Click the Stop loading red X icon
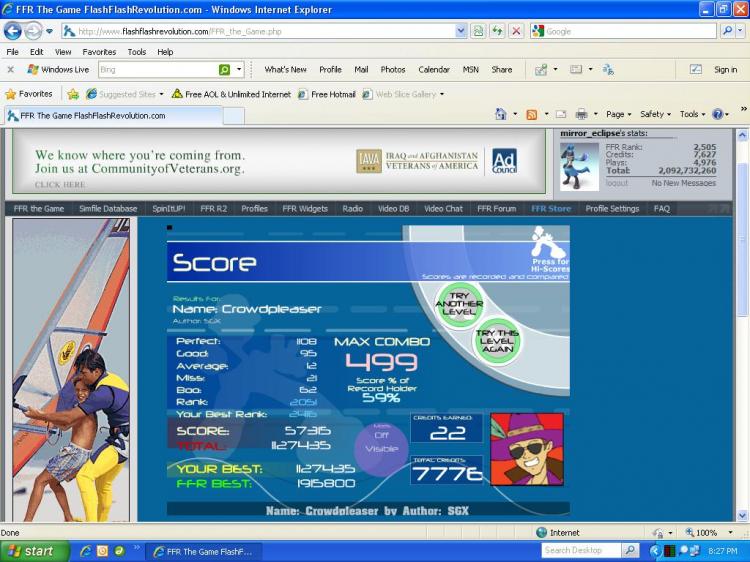 pos(516,32)
